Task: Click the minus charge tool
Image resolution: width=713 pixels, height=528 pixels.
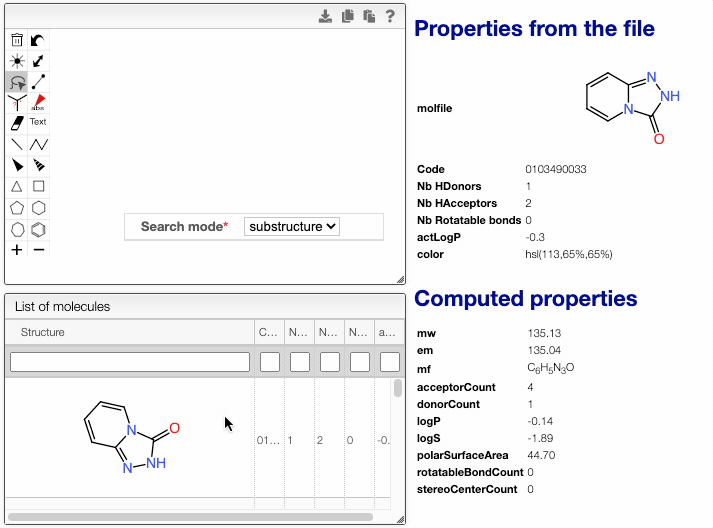Action: 38,250
